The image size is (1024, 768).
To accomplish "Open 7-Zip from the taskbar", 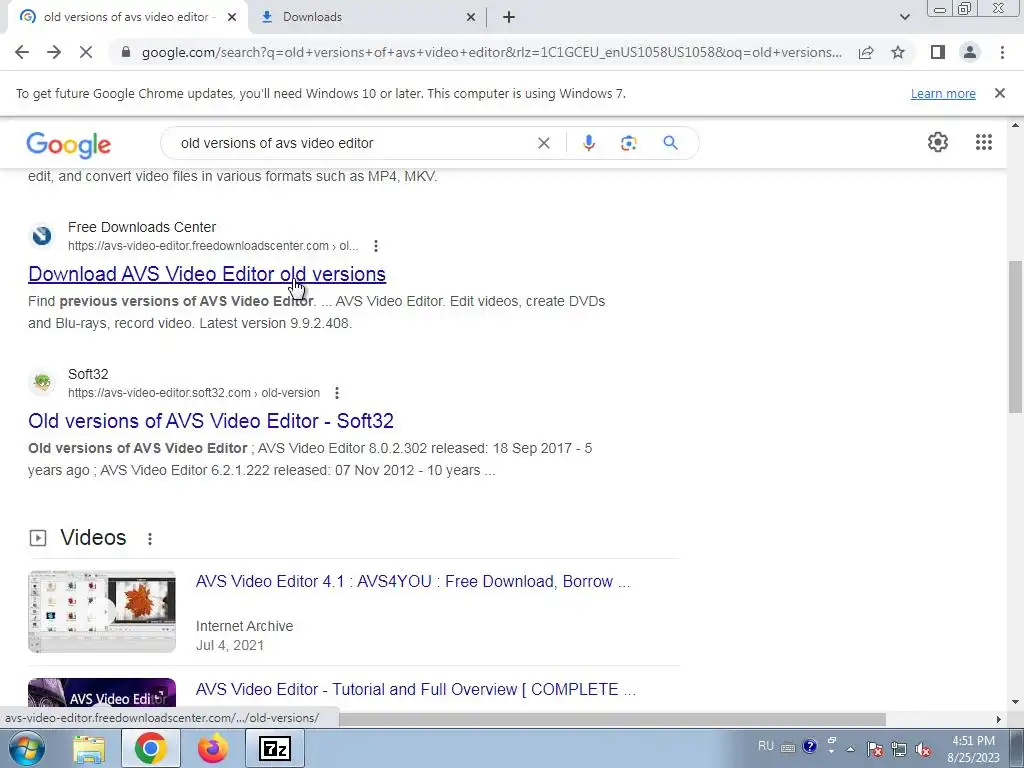I will coord(274,748).
